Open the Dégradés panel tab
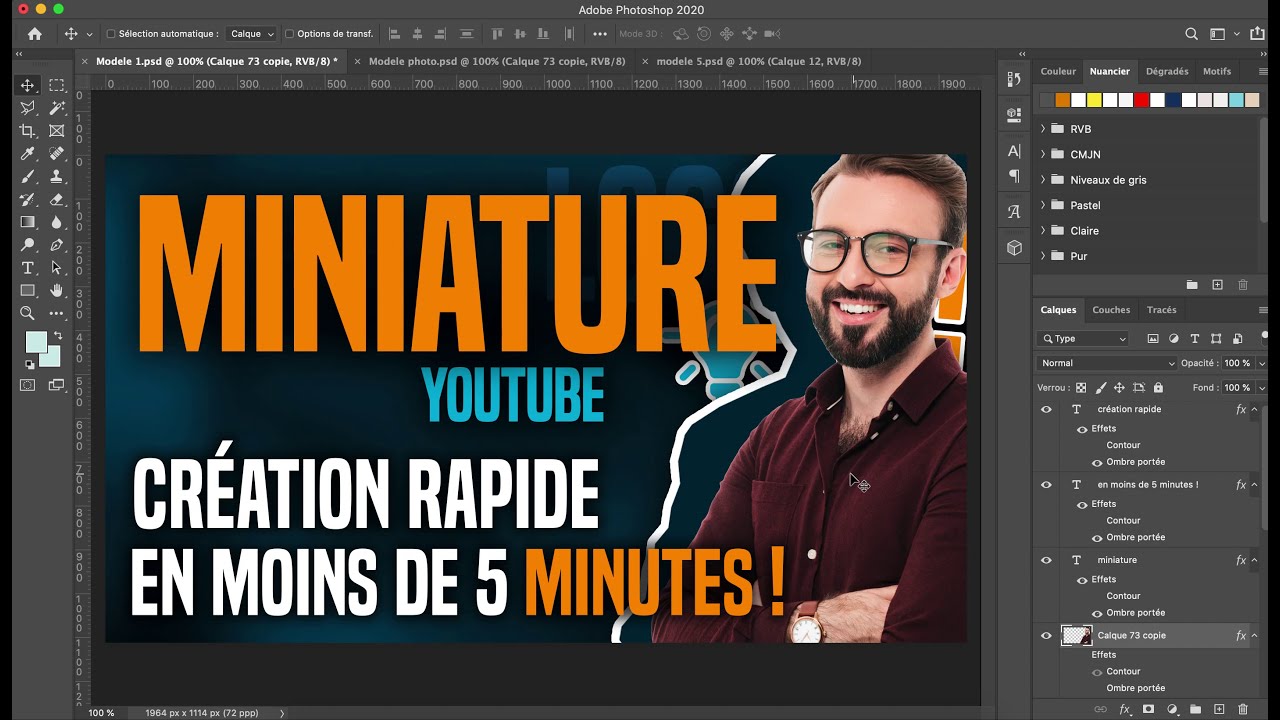This screenshot has height=720, width=1280. pos(1167,71)
